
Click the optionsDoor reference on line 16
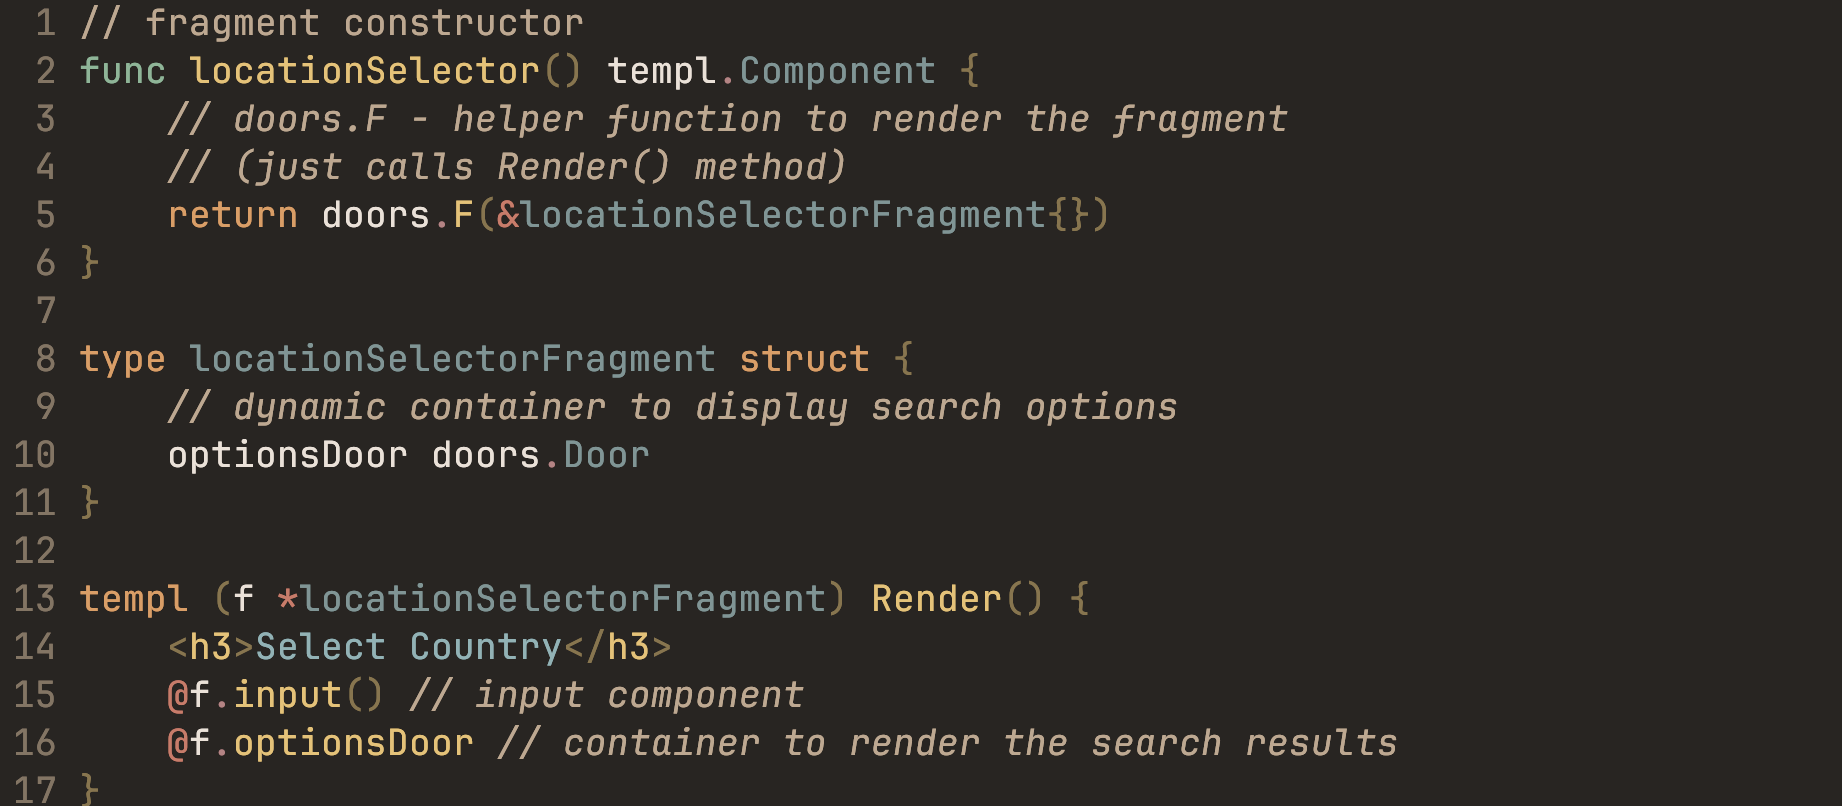(x=353, y=743)
